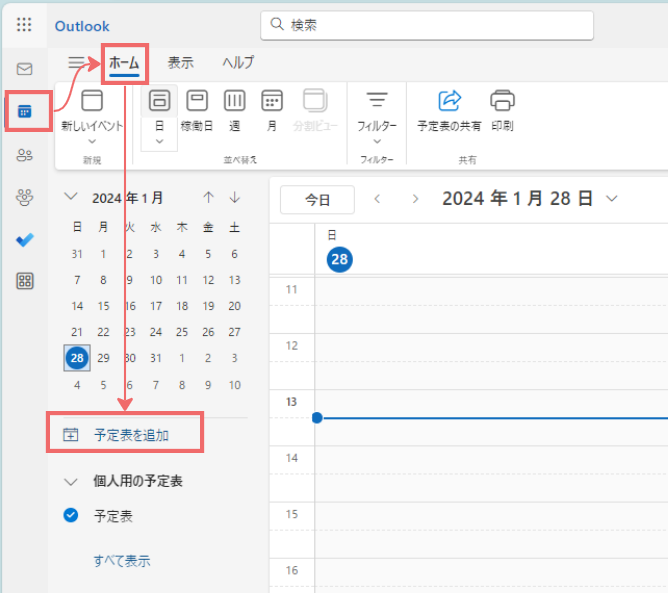
Task: Select January 22 in mini calendar
Action: pos(104,332)
